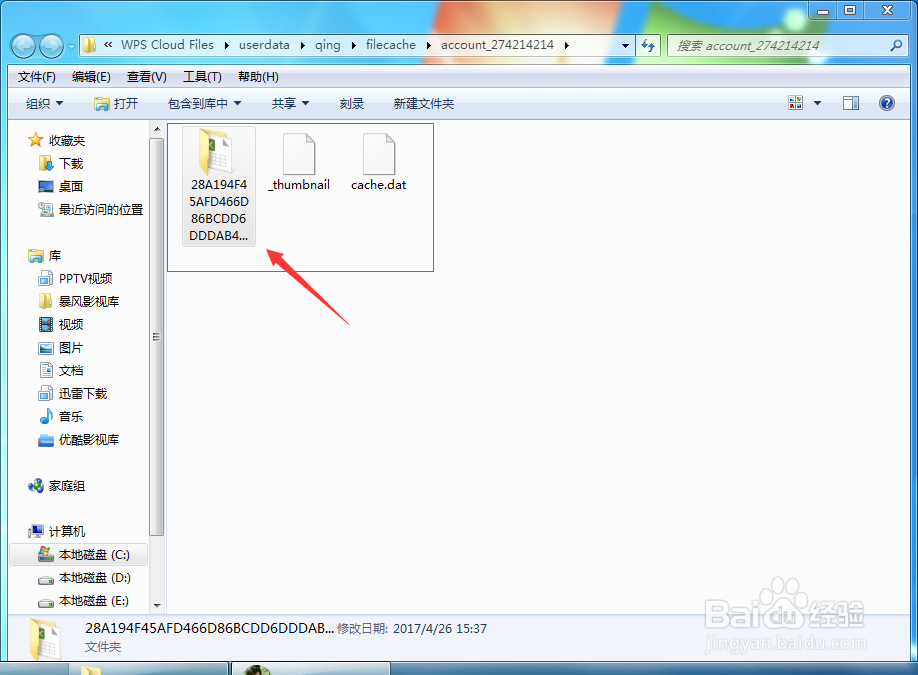Click the taskbar folder button
The width and height of the screenshot is (918, 675).
(148, 669)
